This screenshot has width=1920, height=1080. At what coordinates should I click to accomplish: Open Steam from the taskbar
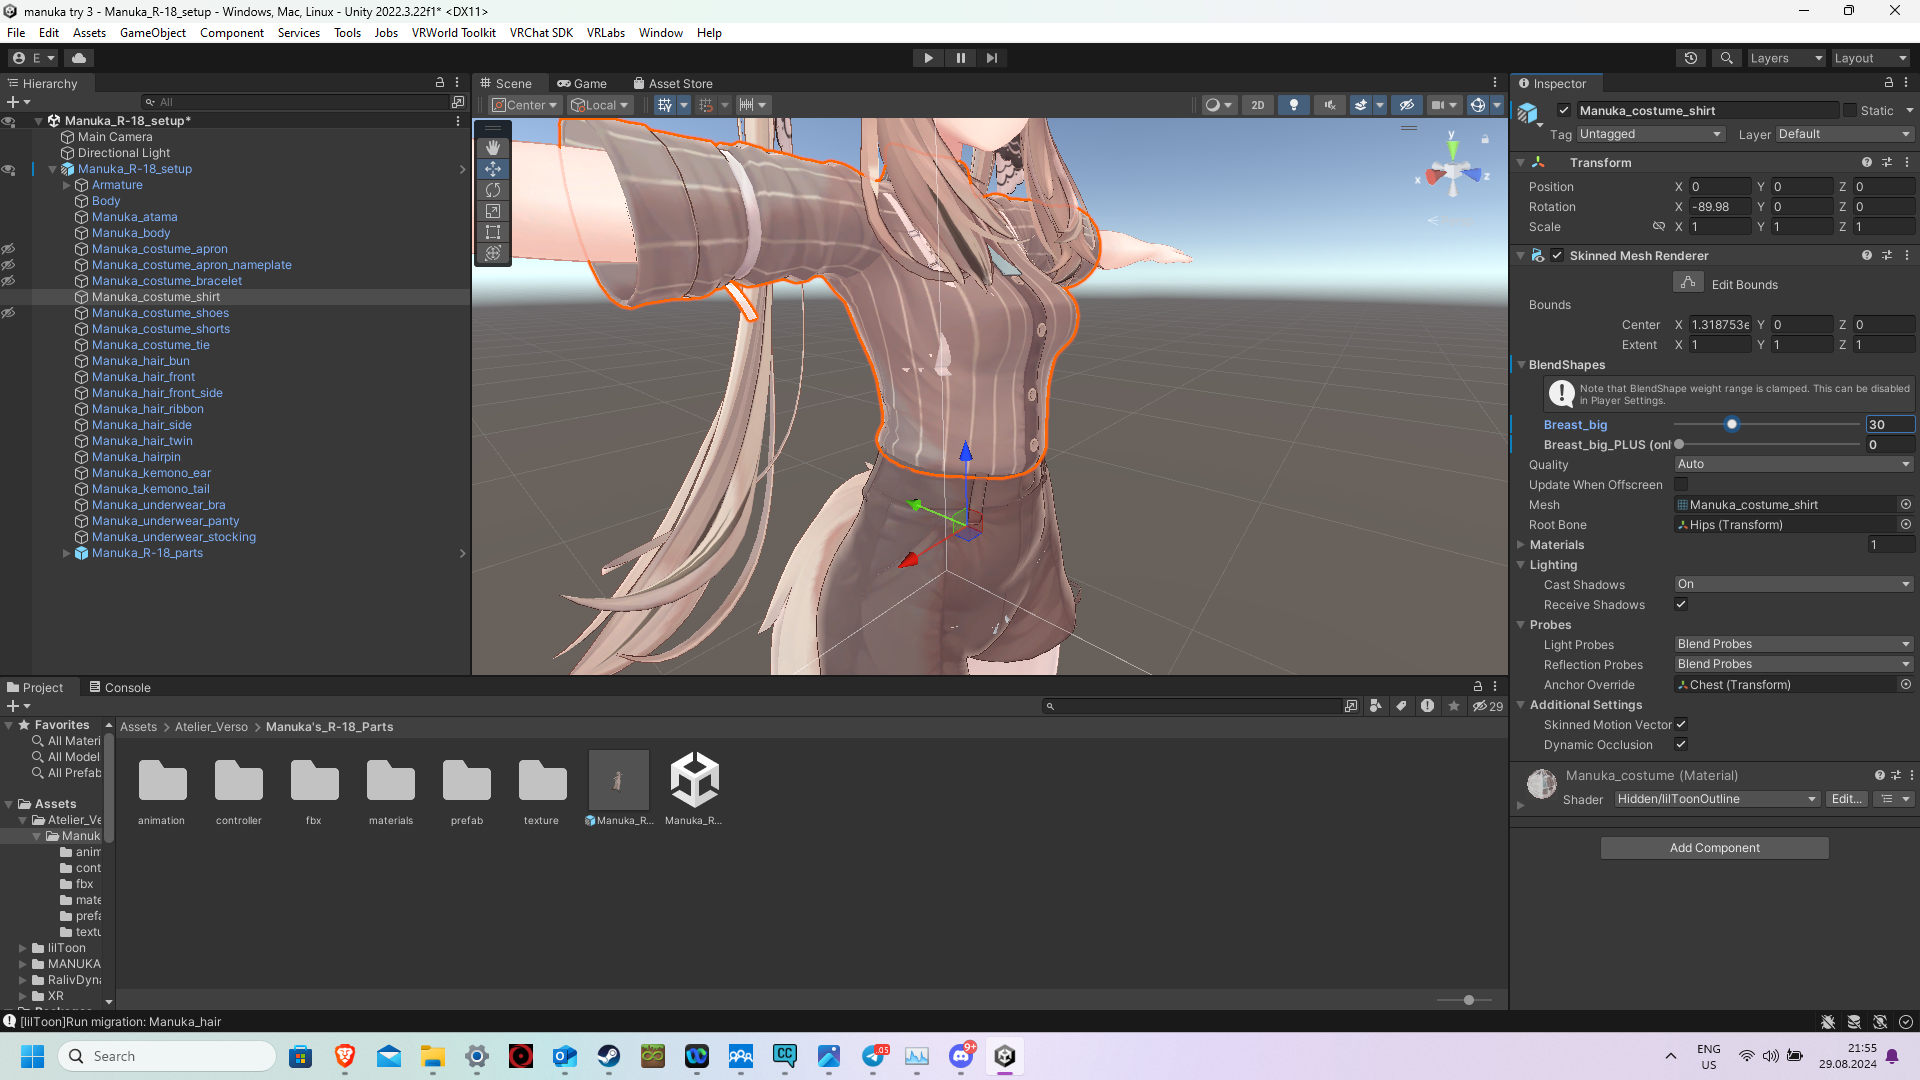click(x=609, y=1056)
